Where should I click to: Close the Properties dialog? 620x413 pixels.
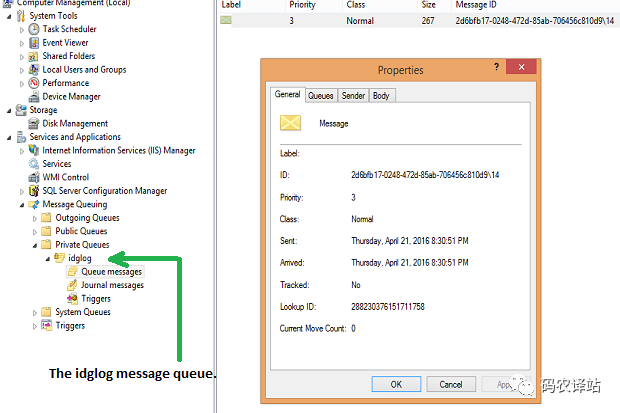click(521, 67)
